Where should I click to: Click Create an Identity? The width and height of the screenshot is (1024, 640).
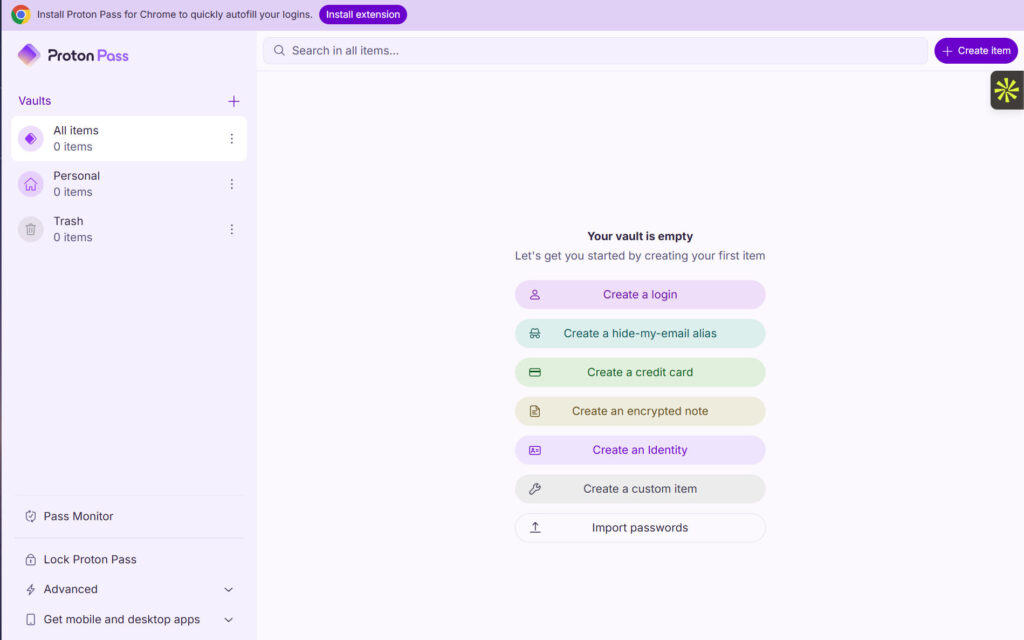[640, 450]
